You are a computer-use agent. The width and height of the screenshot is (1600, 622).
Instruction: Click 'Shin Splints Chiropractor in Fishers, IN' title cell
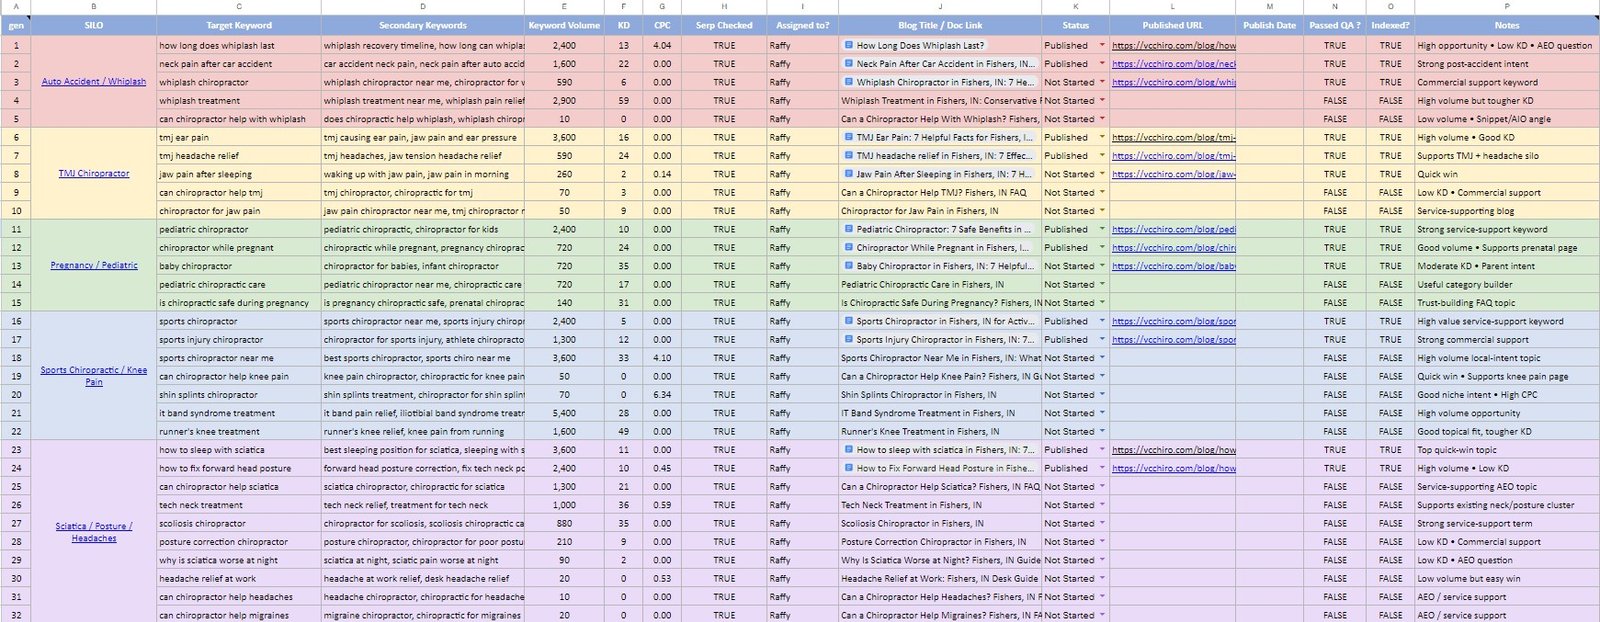click(x=940, y=395)
